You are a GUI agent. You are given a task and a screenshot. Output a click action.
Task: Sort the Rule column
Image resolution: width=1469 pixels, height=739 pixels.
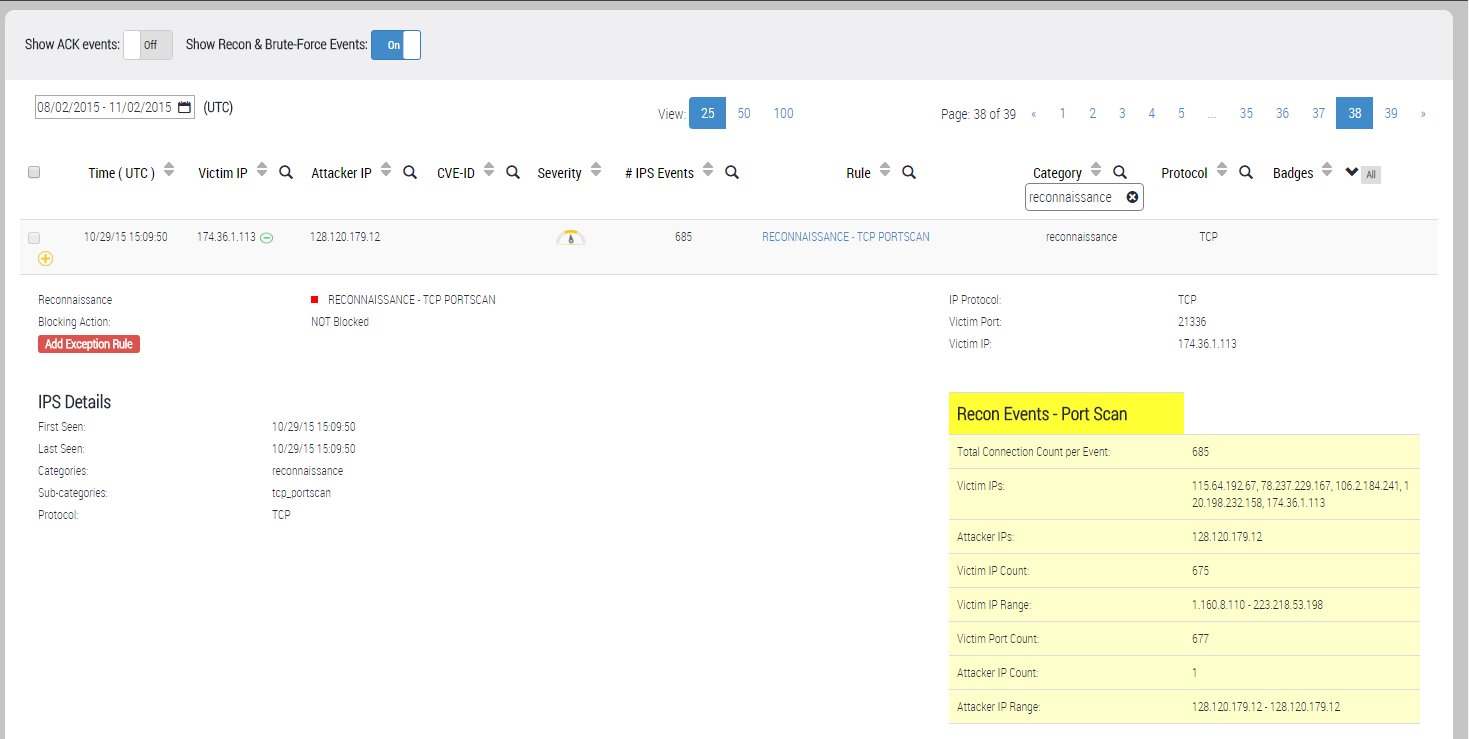tap(885, 171)
